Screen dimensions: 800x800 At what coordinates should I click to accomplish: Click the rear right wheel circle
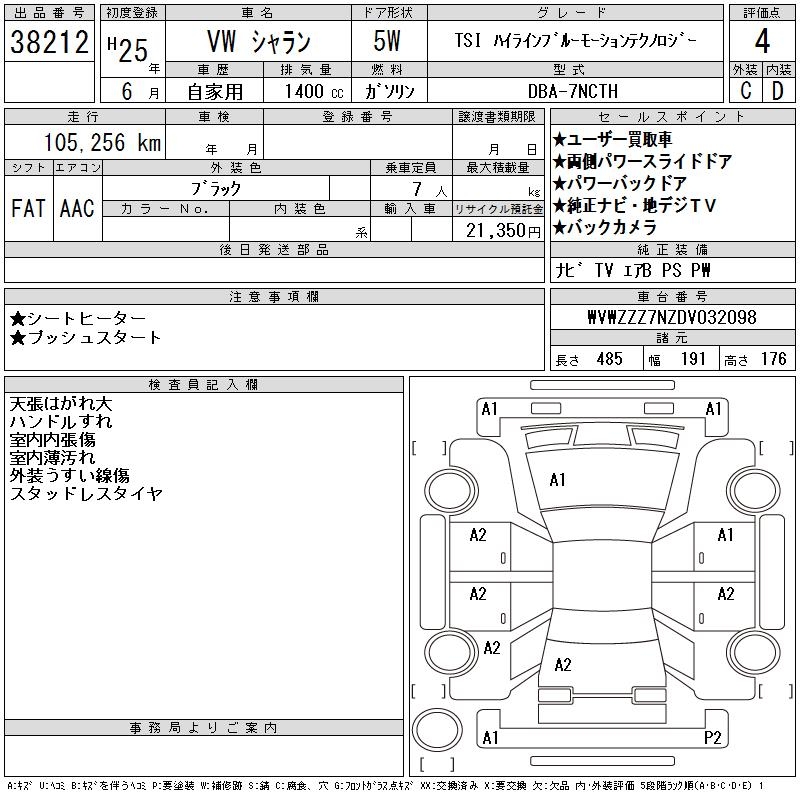(x=754, y=651)
